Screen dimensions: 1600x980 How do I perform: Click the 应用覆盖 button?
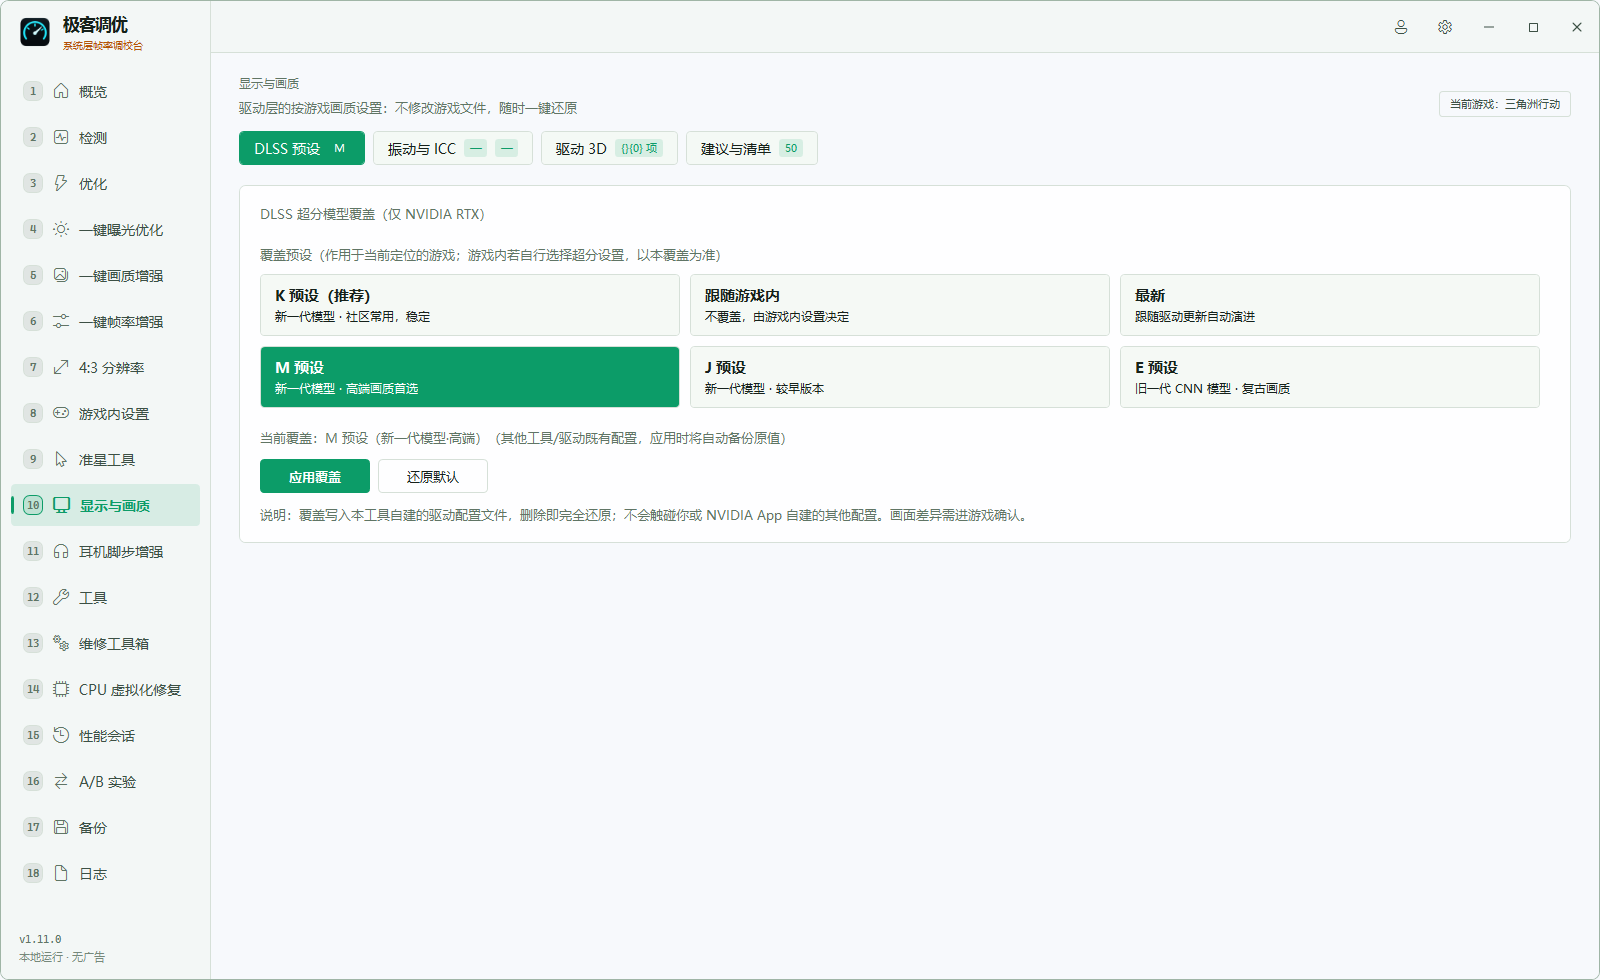point(315,476)
